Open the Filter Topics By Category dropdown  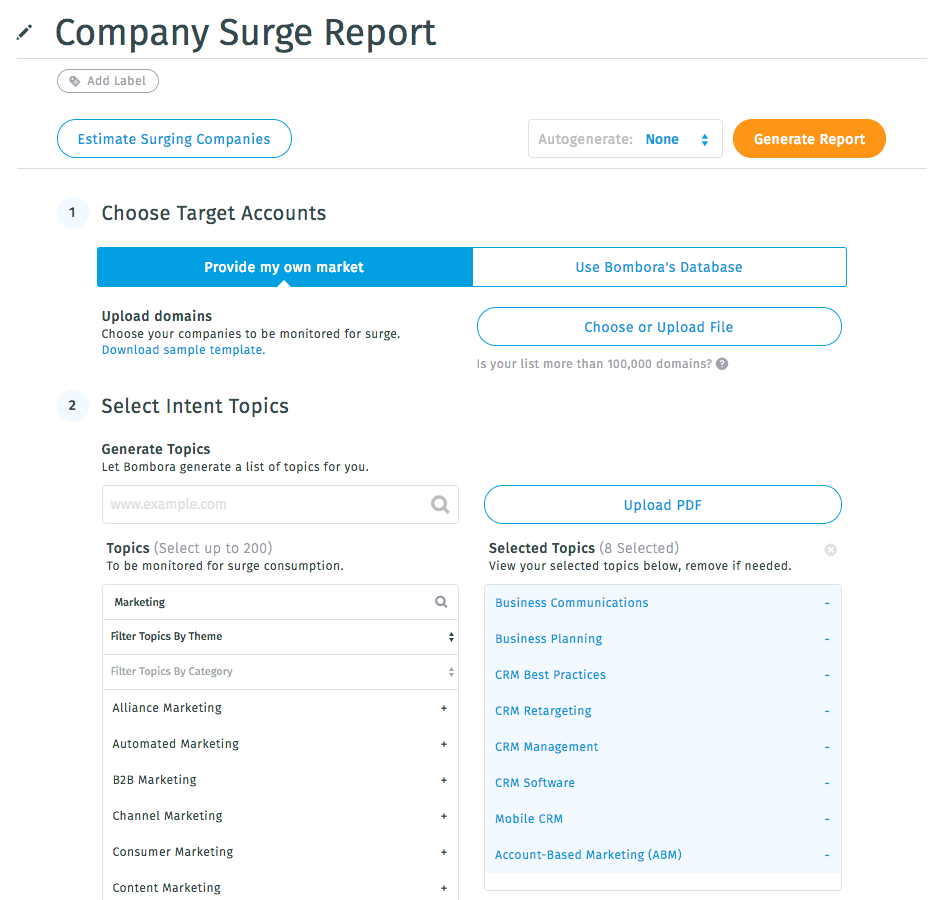pos(280,672)
